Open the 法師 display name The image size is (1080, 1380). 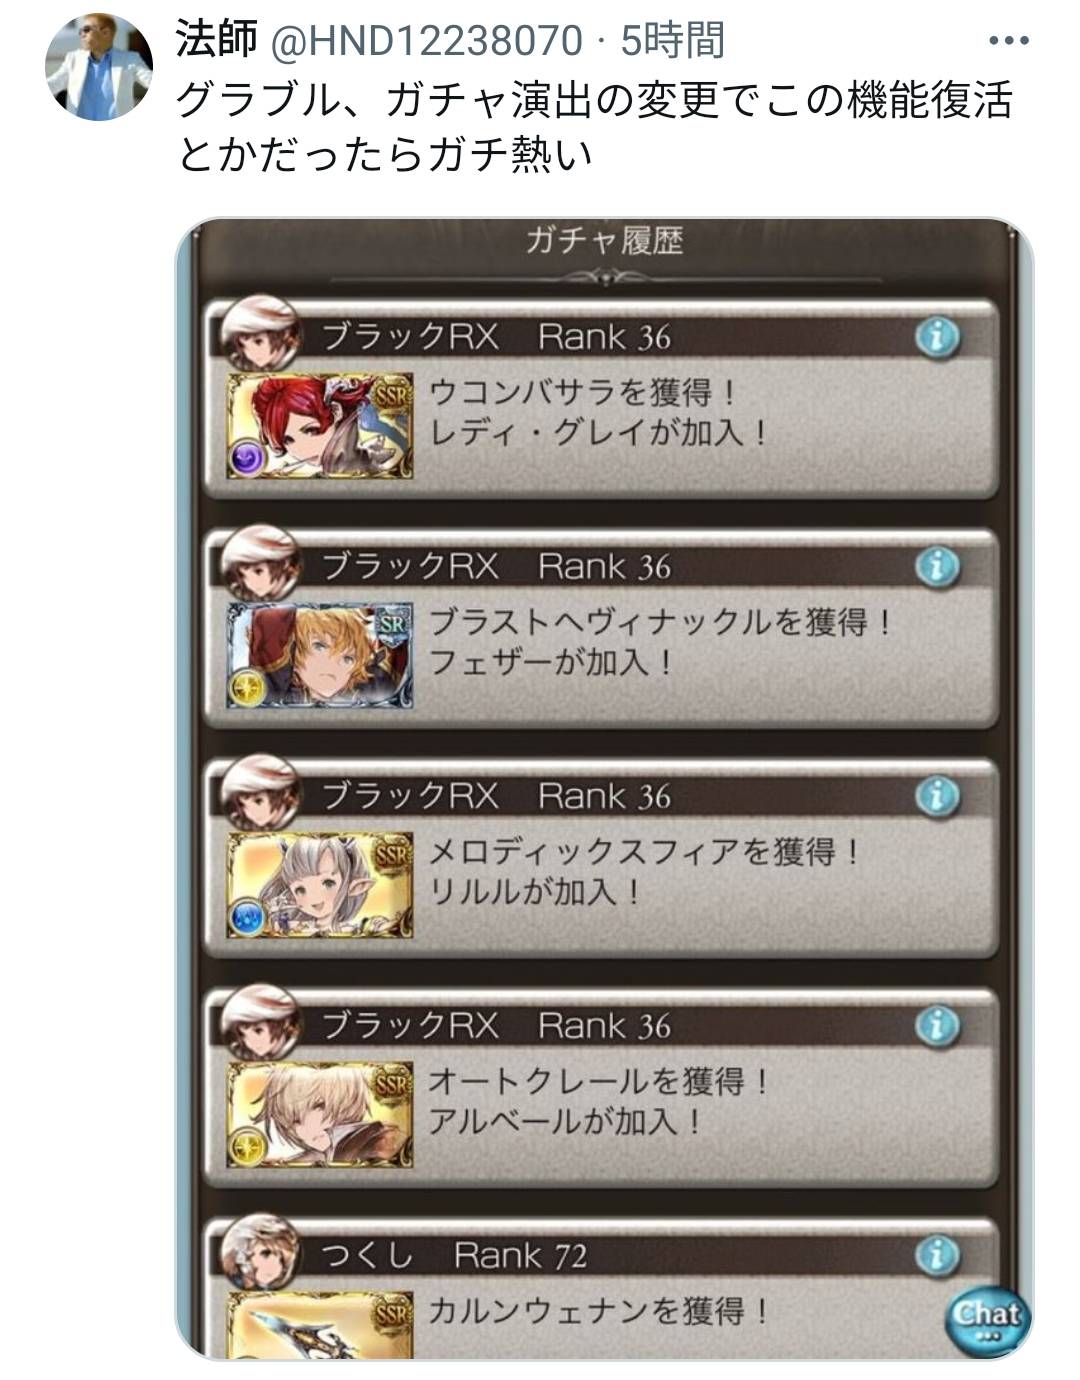click(x=217, y=40)
